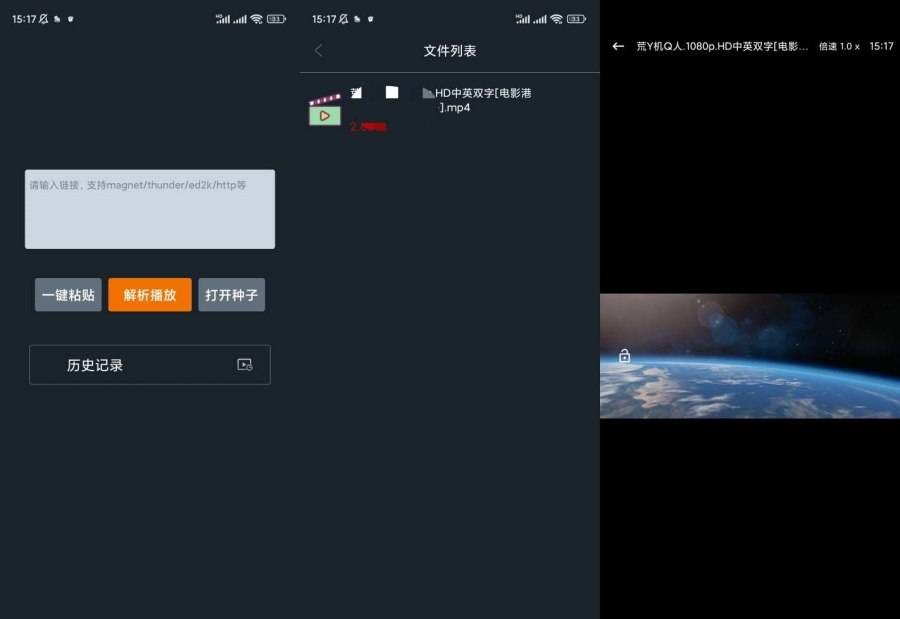
Task: Click the muted bell icon on input screen
Action: (43, 19)
